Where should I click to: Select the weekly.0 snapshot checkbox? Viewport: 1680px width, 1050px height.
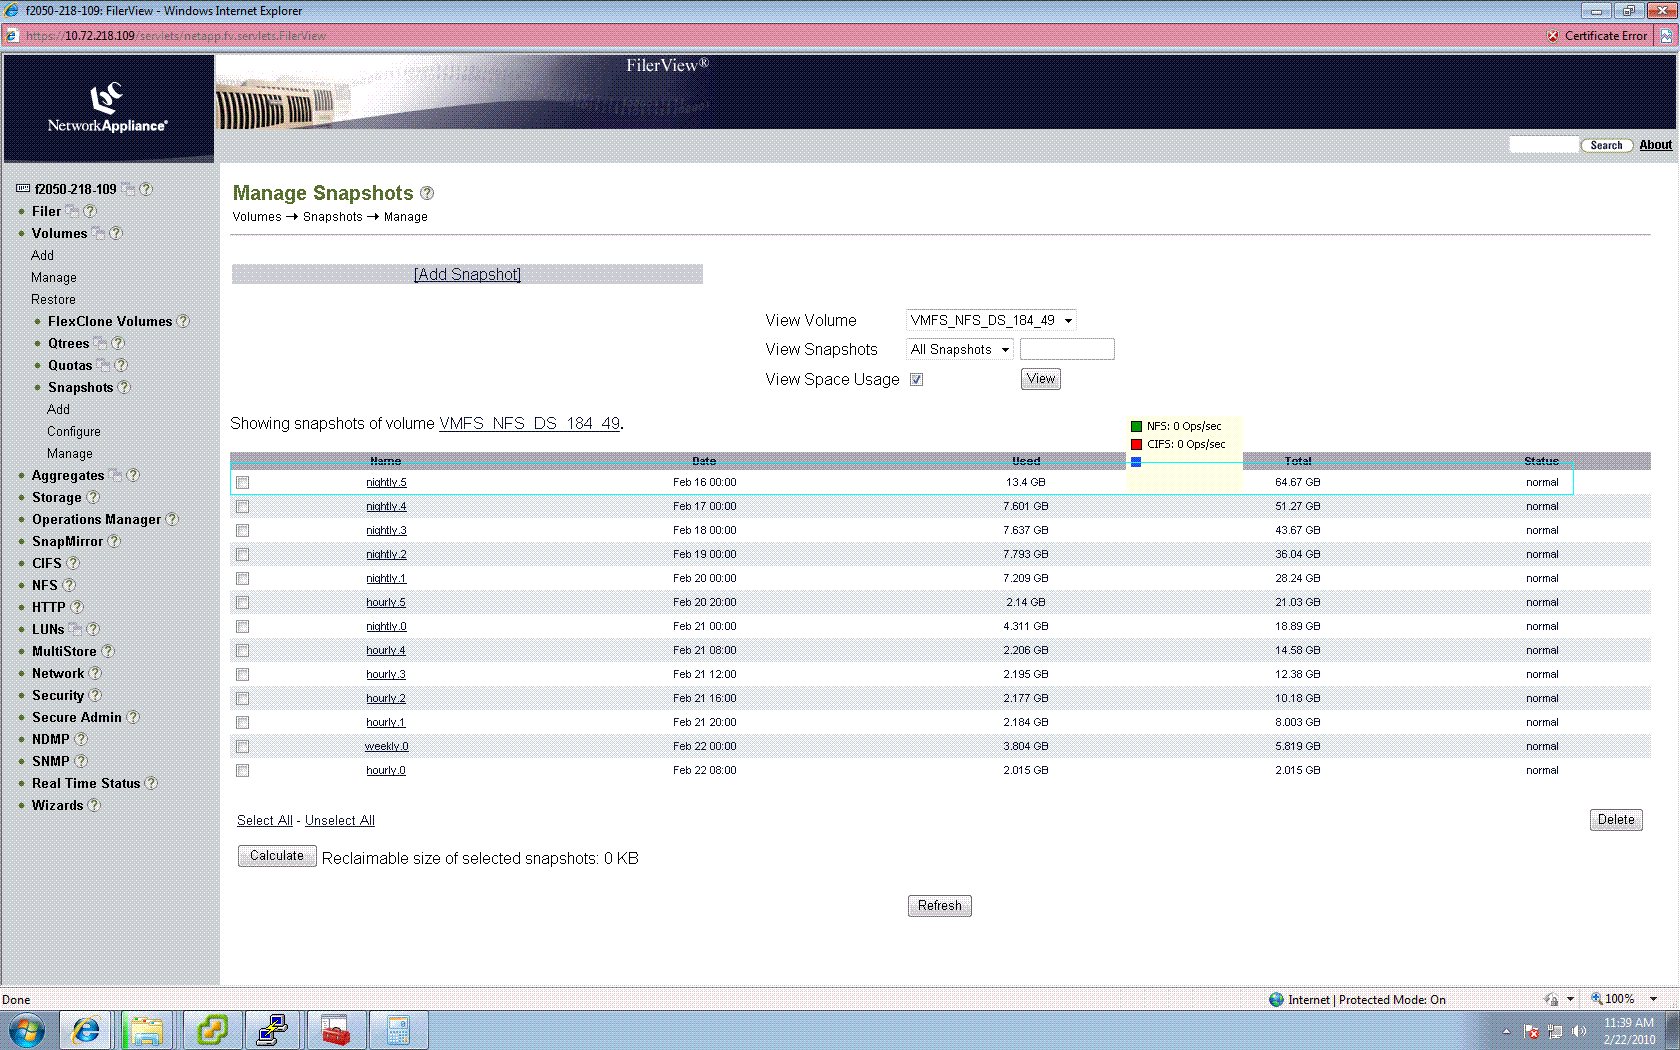tap(242, 746)
